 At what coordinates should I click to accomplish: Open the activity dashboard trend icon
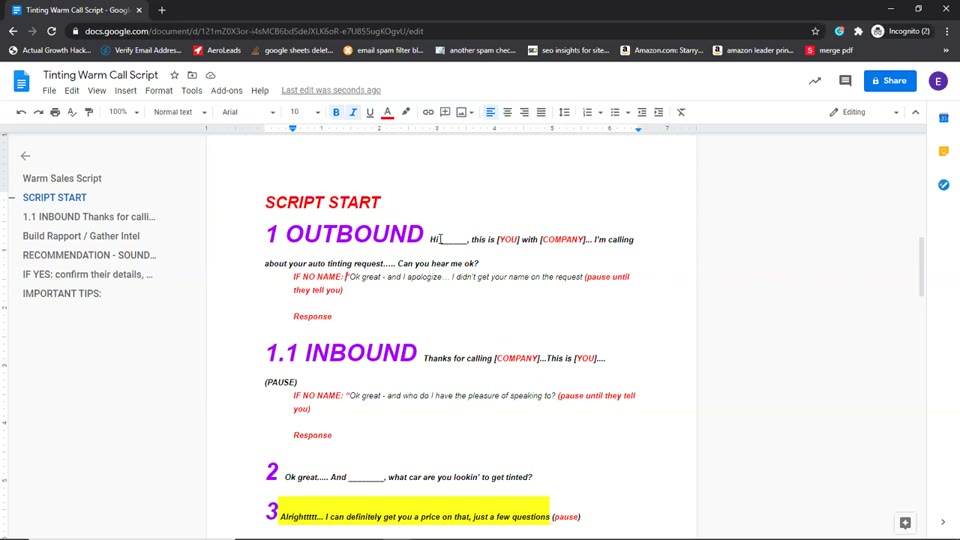coord(814,81)
